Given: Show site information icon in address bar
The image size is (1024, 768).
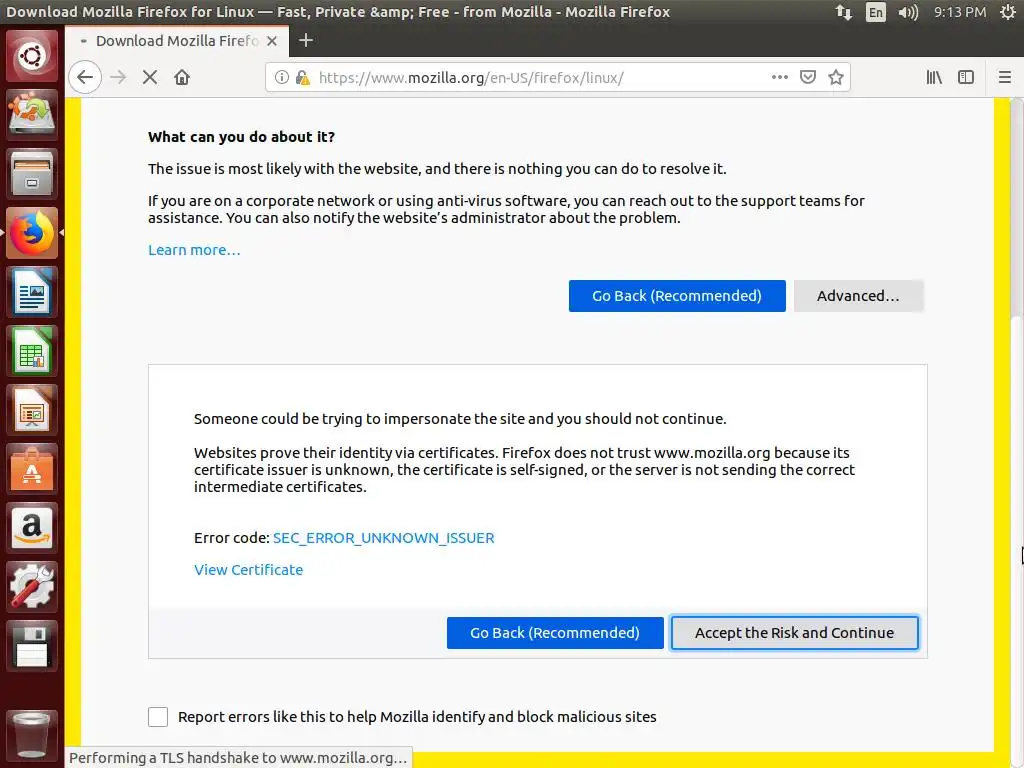Looking at the screenshot, I should (x=281, y=77).
